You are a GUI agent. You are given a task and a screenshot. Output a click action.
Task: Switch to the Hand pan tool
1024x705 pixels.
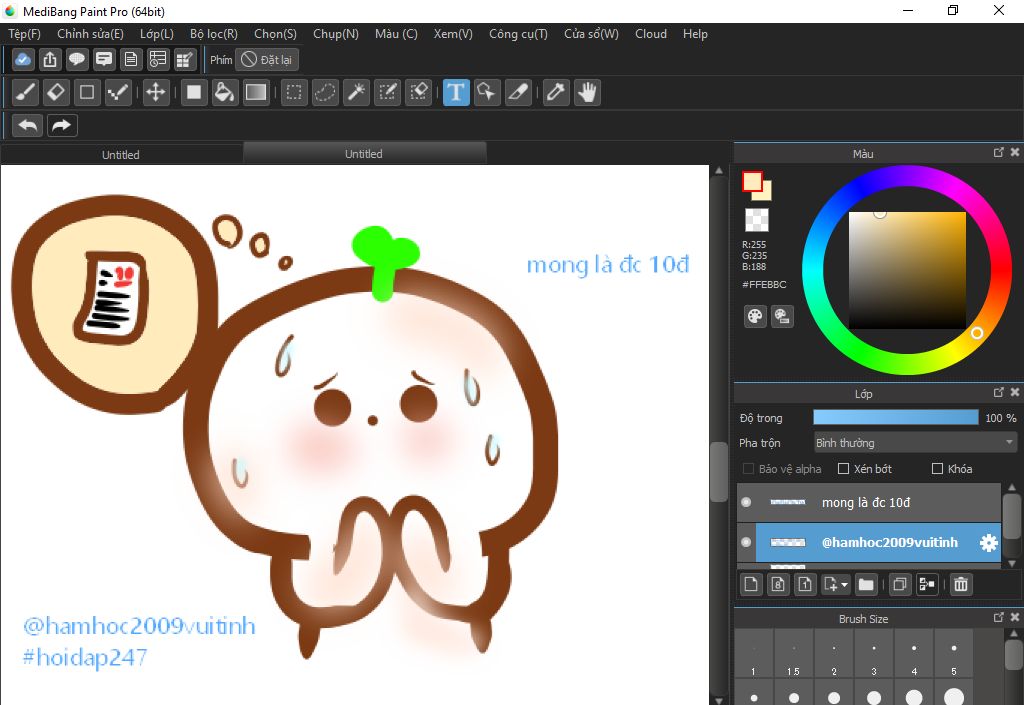(587, 93)
